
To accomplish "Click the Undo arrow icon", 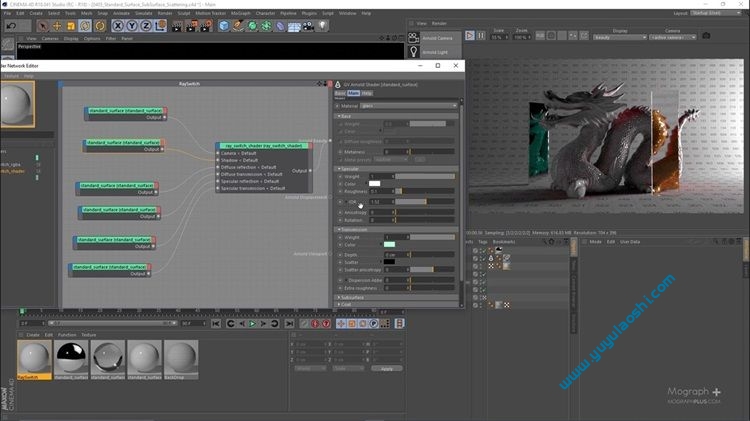I will pos(11,26).
